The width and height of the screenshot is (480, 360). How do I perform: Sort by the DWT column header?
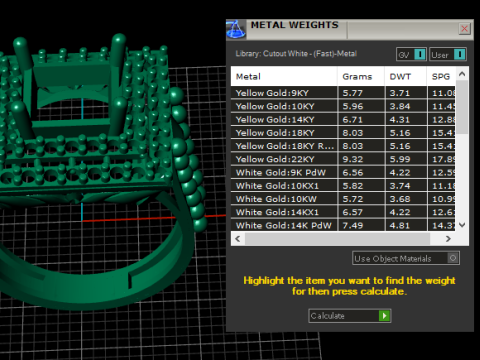tap(406, 77)
